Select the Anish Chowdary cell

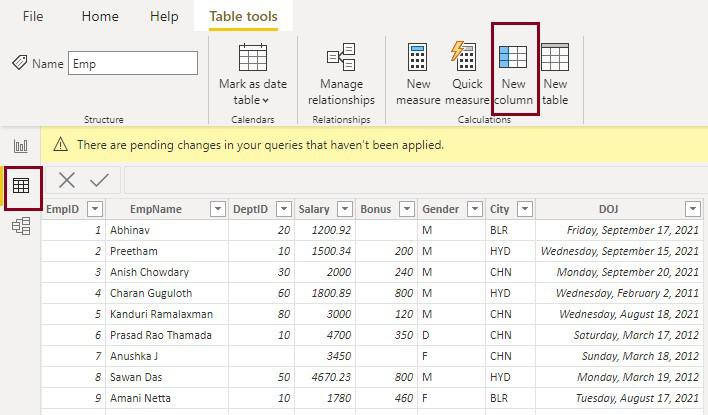[167, 272]
